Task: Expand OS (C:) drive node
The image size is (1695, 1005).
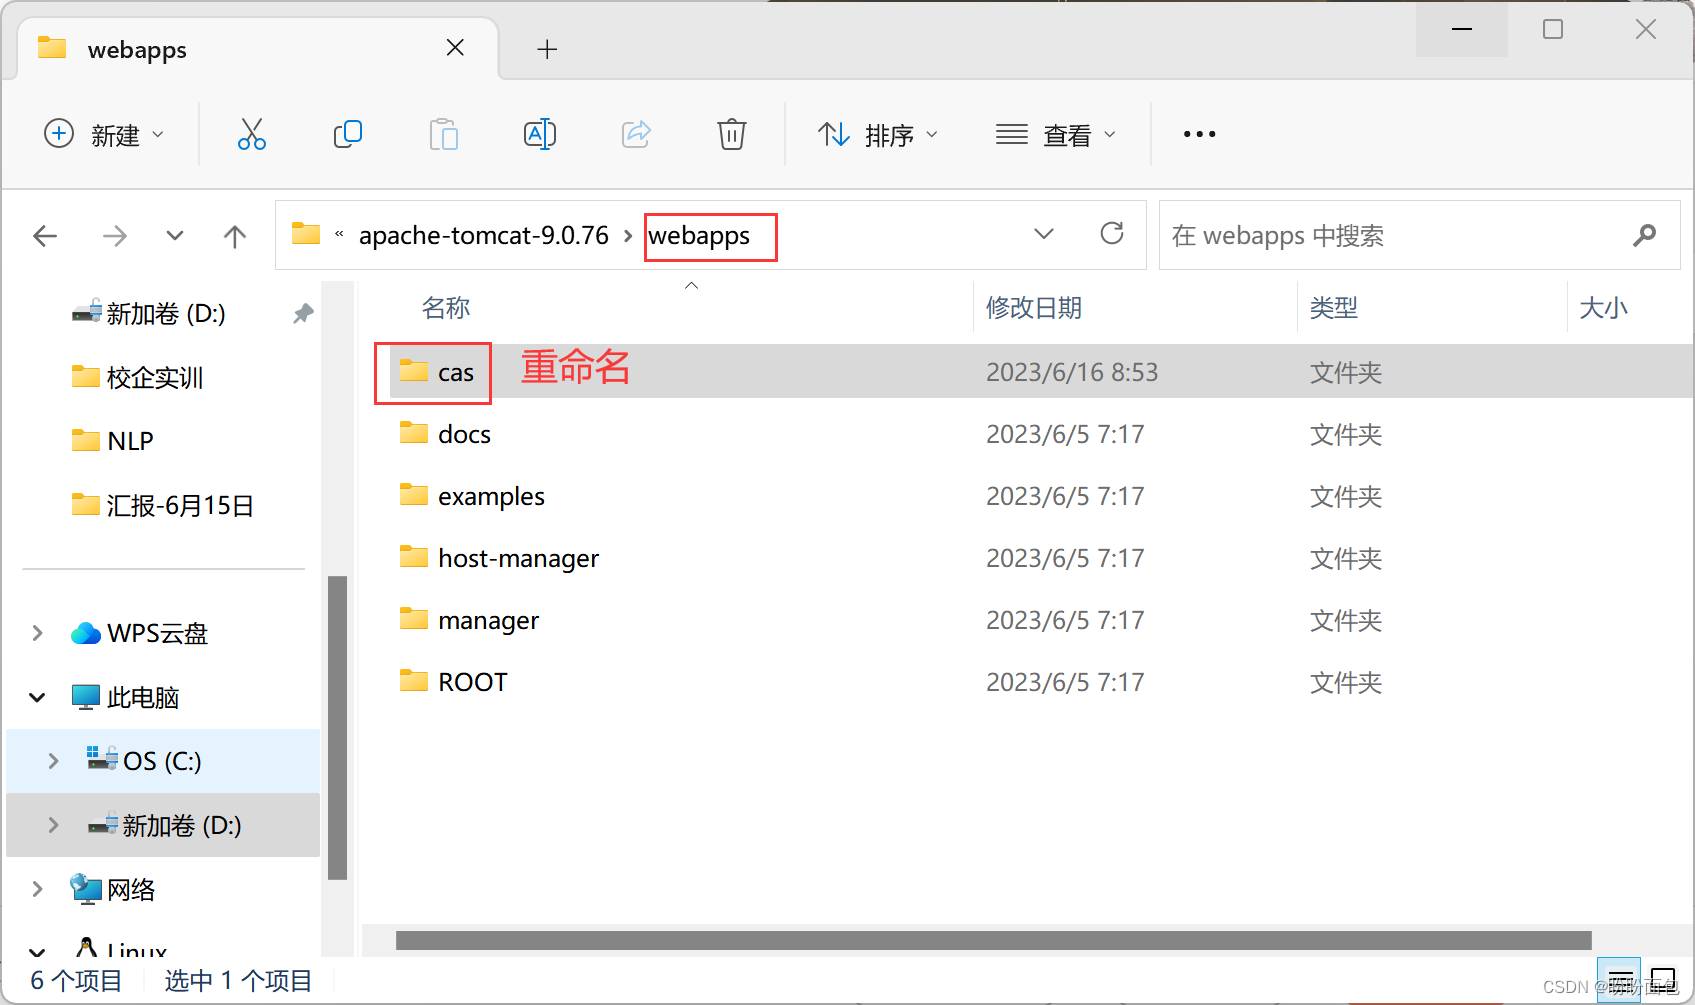Action: coord(53,761)
